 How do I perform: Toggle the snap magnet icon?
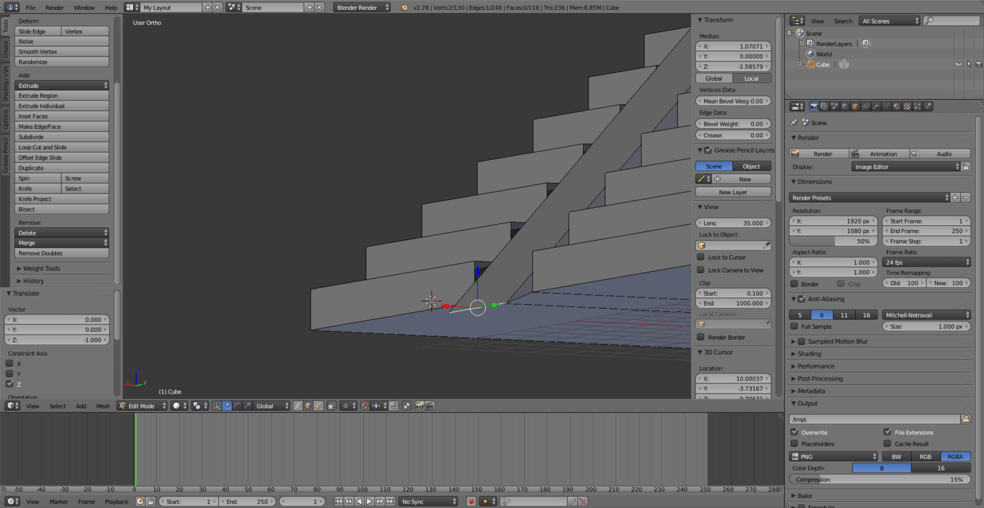pos(365,406)
